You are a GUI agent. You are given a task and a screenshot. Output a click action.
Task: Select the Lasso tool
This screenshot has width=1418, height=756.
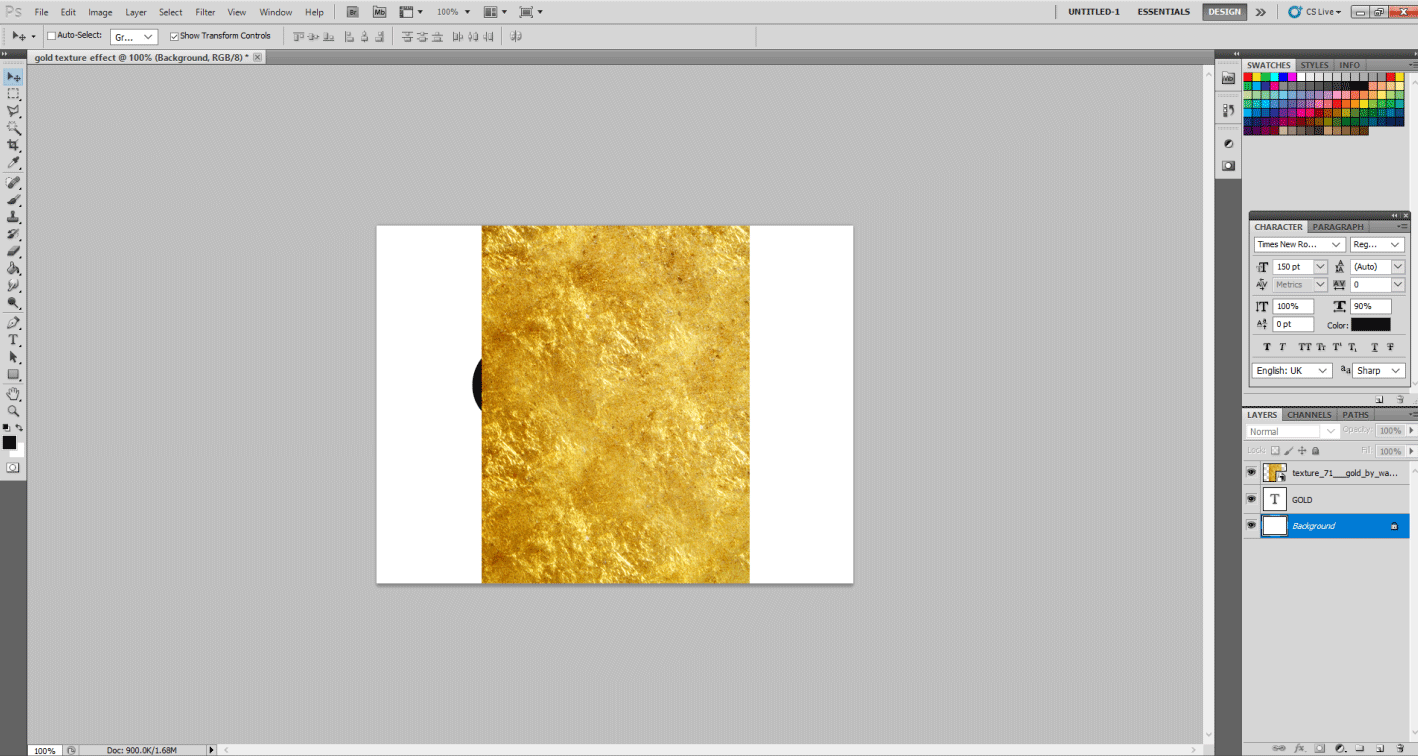coord(14,110)
